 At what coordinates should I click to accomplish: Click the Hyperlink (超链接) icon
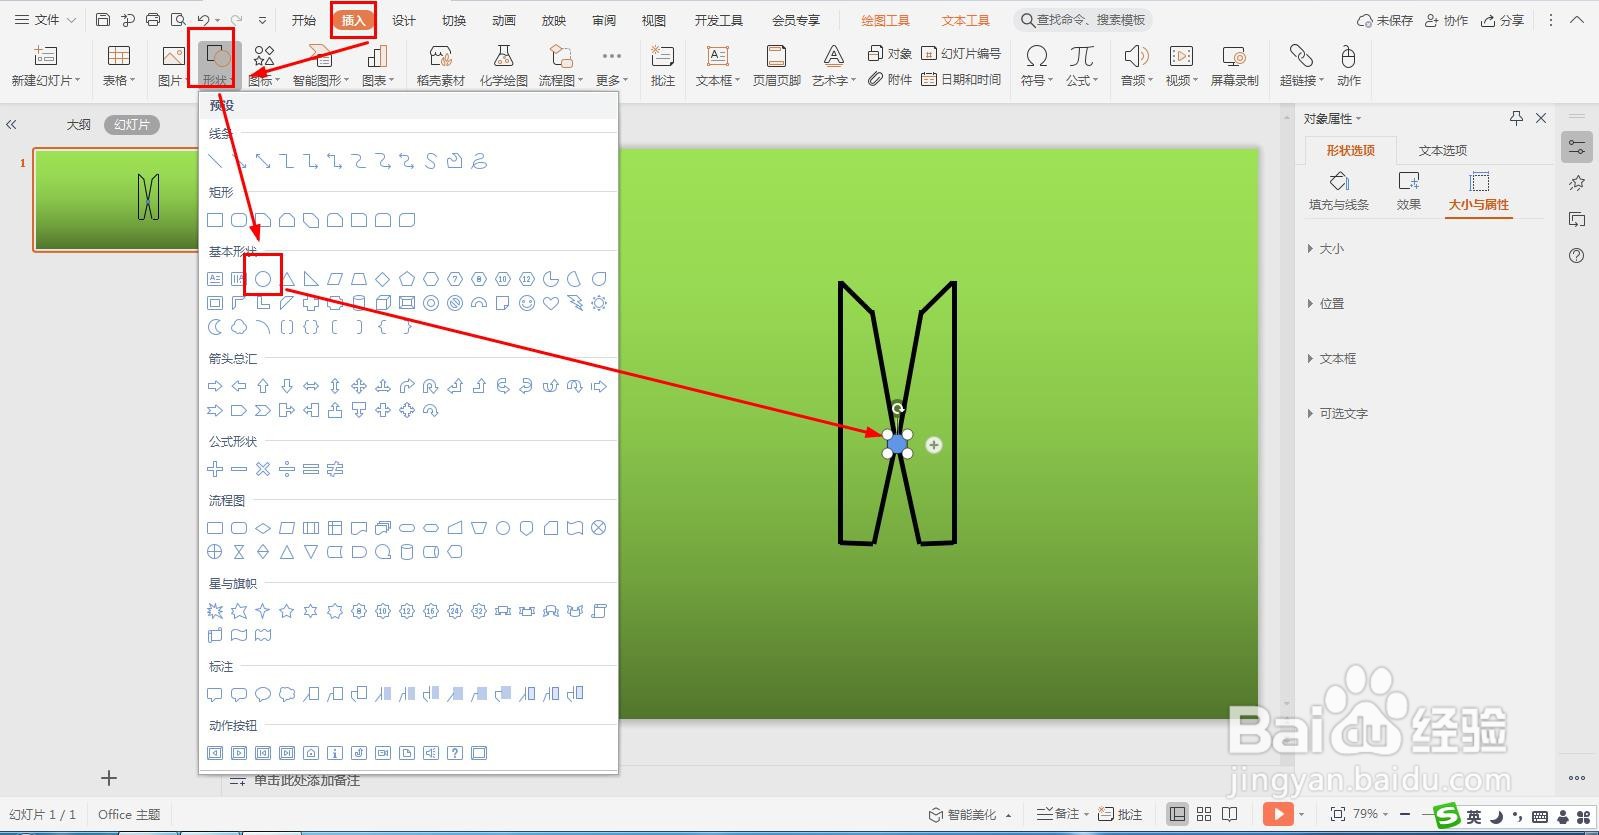[1300, 56]
